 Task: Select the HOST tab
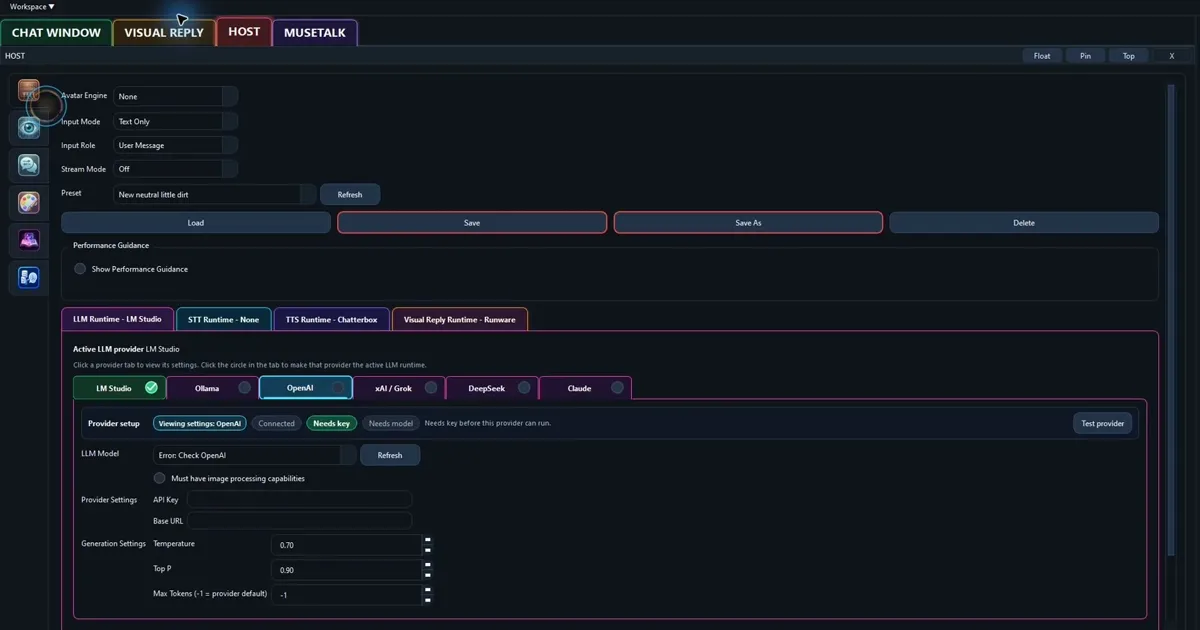(x=244, y=32)
